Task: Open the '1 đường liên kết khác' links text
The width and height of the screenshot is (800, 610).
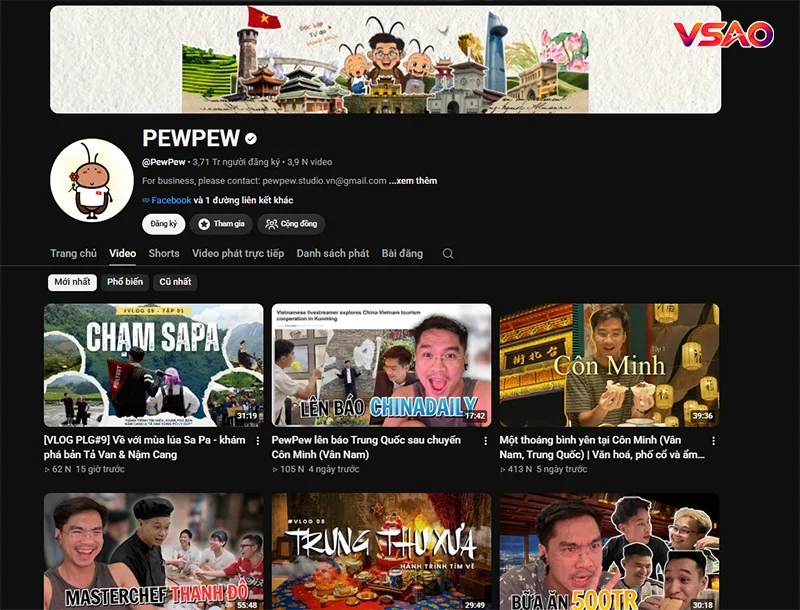Action: coord(249,200)
